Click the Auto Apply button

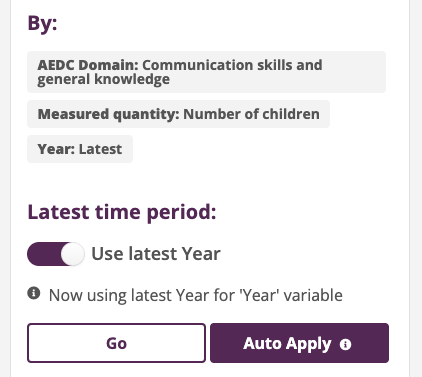(299, 343)
